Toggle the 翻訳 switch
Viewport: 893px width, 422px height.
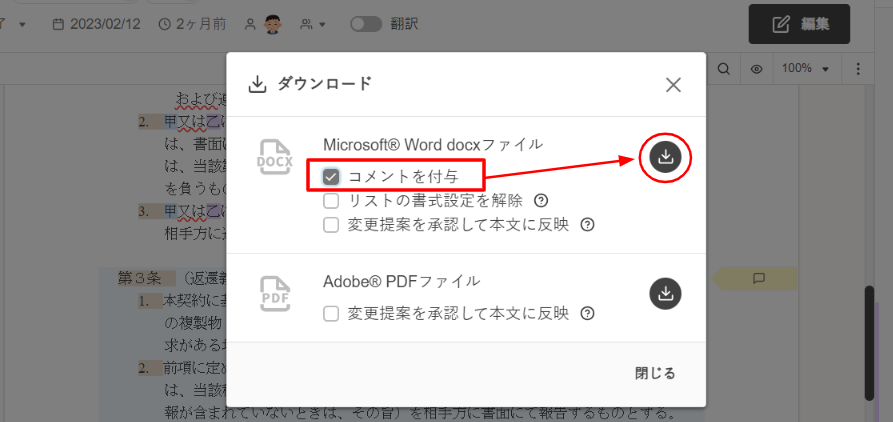click(365, 24)
